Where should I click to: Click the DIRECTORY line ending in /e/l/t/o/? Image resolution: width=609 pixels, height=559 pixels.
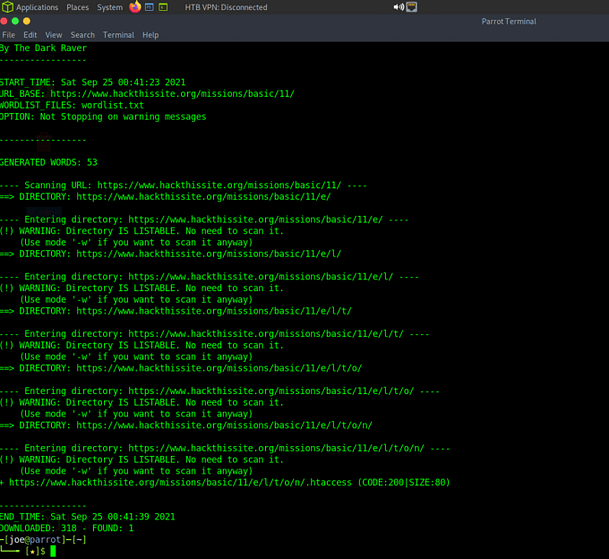181,368
